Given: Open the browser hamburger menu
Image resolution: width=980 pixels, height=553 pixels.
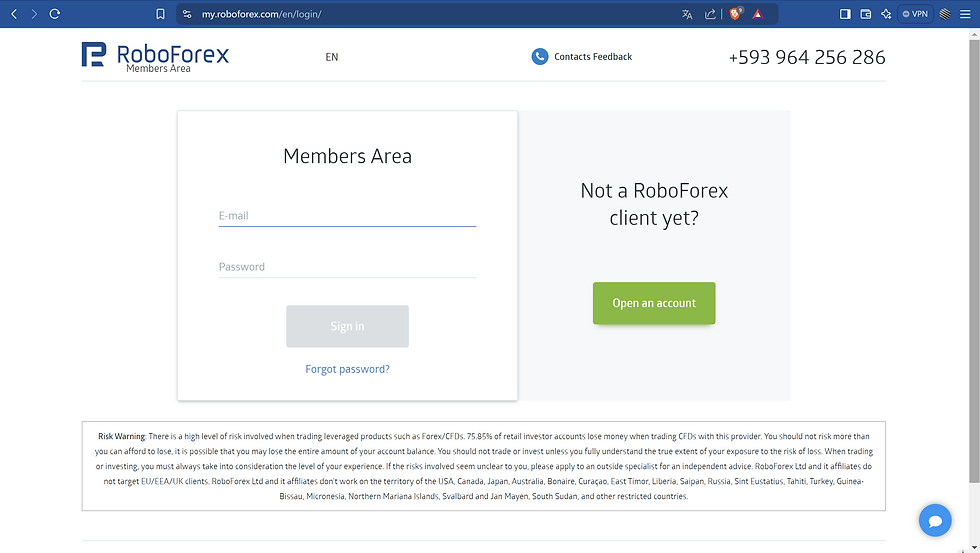Looking at the screenshot, I should (965, 14).
